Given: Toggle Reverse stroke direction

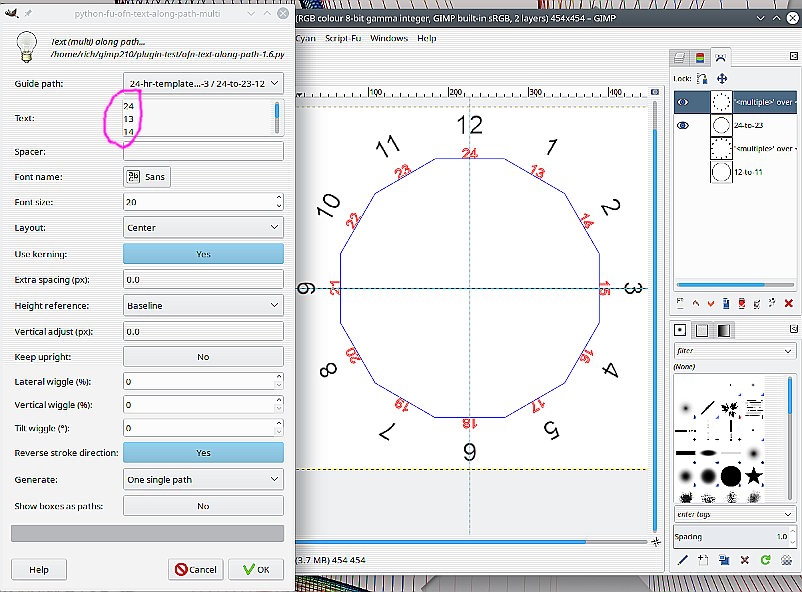Looking at the screenshot, I should click(x=203, y=453).
